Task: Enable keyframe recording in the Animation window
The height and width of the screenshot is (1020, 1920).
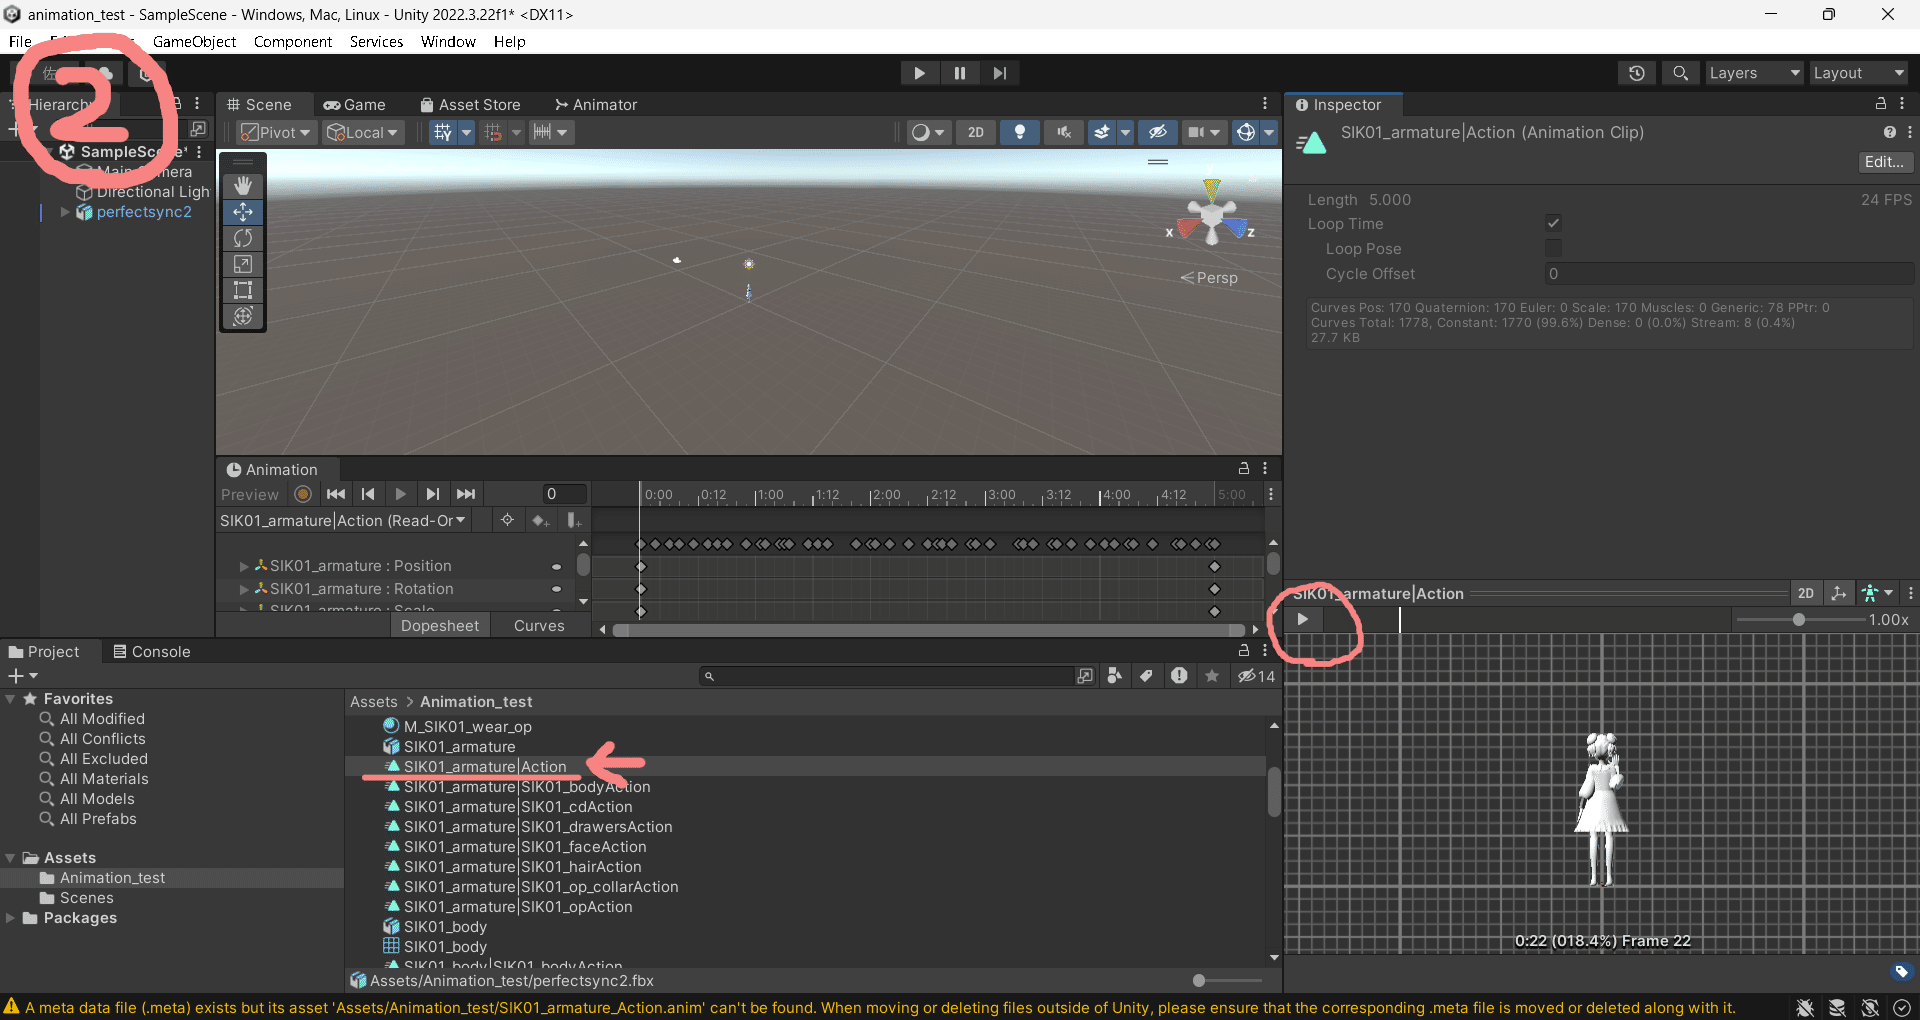Action: pyautogui.click(x=302, y=494)
